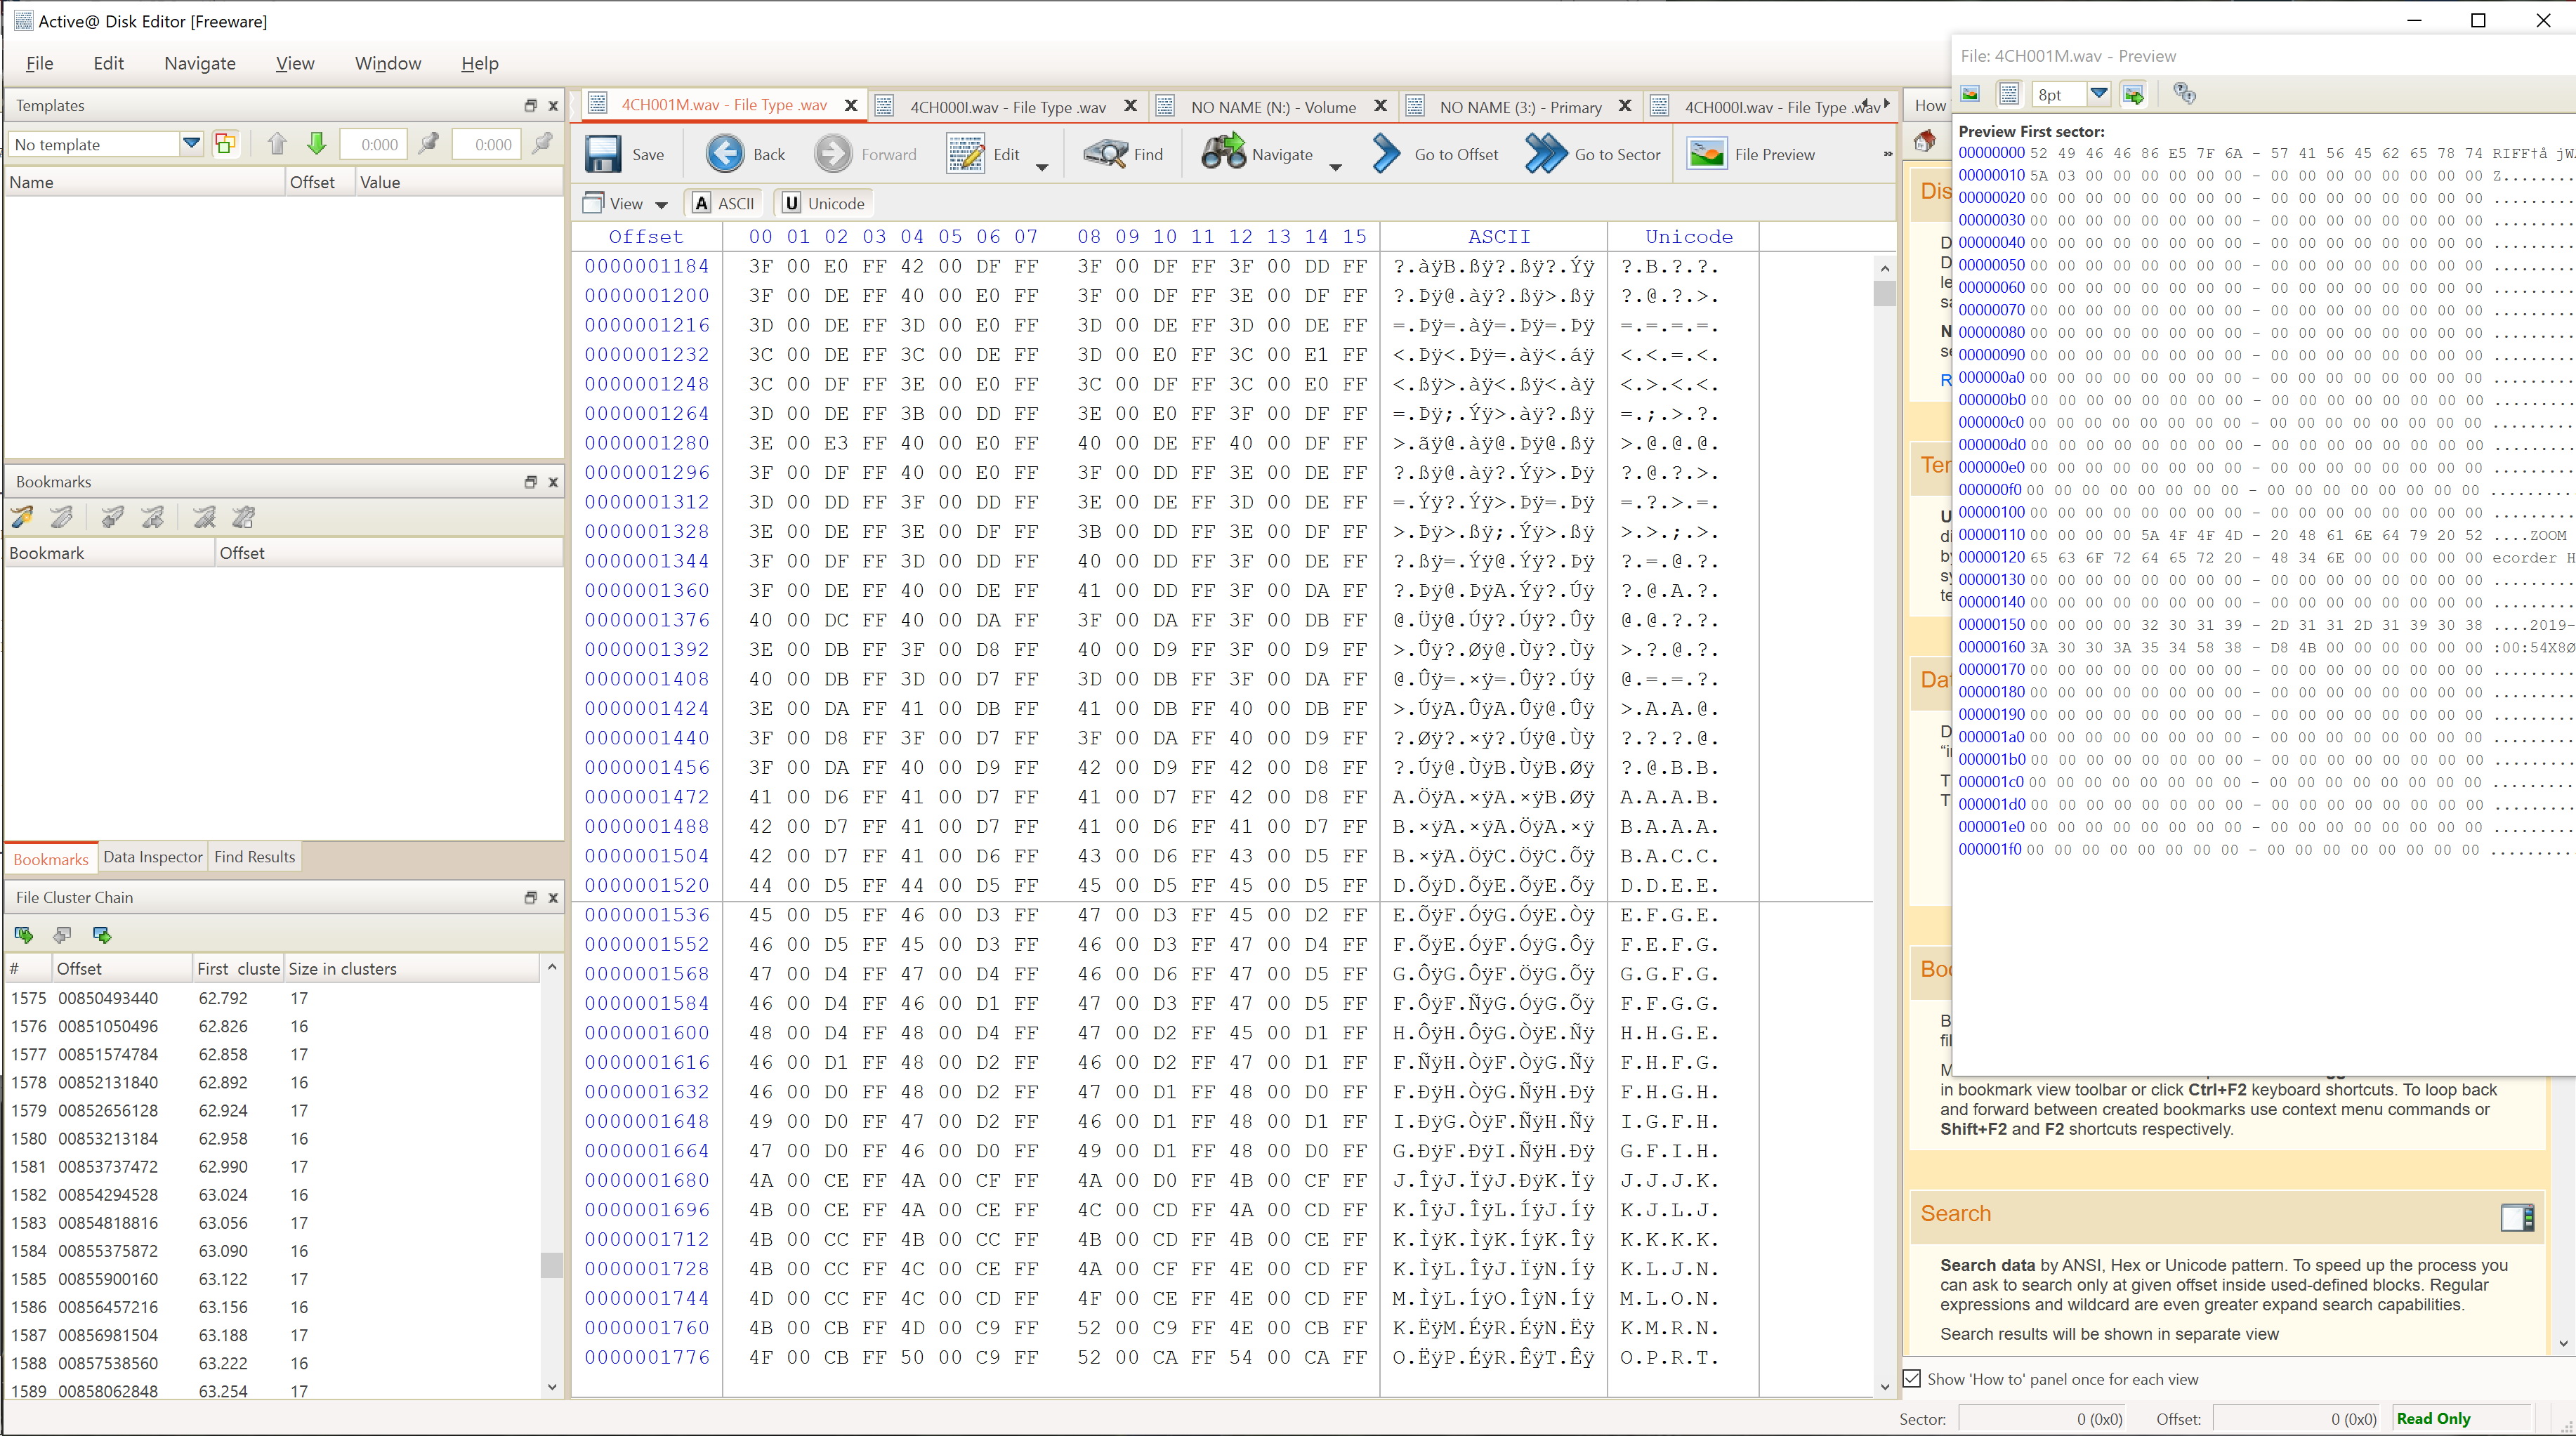
Task: Expand the View dropdown in hex editor
Action: (x=661, y=205)
